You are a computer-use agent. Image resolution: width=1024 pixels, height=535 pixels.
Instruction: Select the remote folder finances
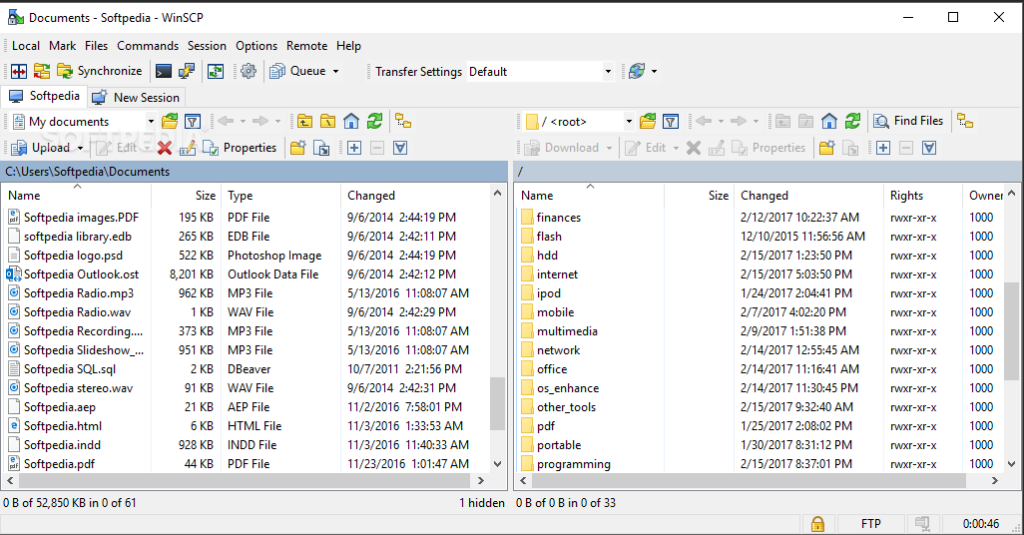[x=558, y=218]
